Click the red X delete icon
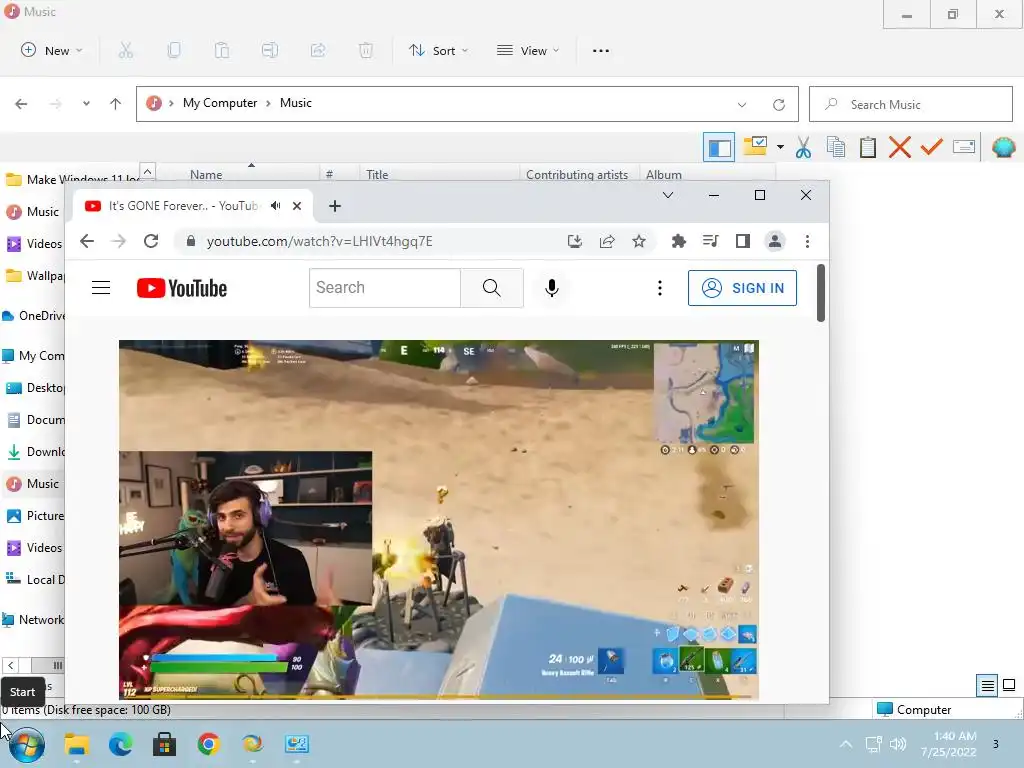The width and height of the screenshot is (1024, 768). (x=900, y=148)
